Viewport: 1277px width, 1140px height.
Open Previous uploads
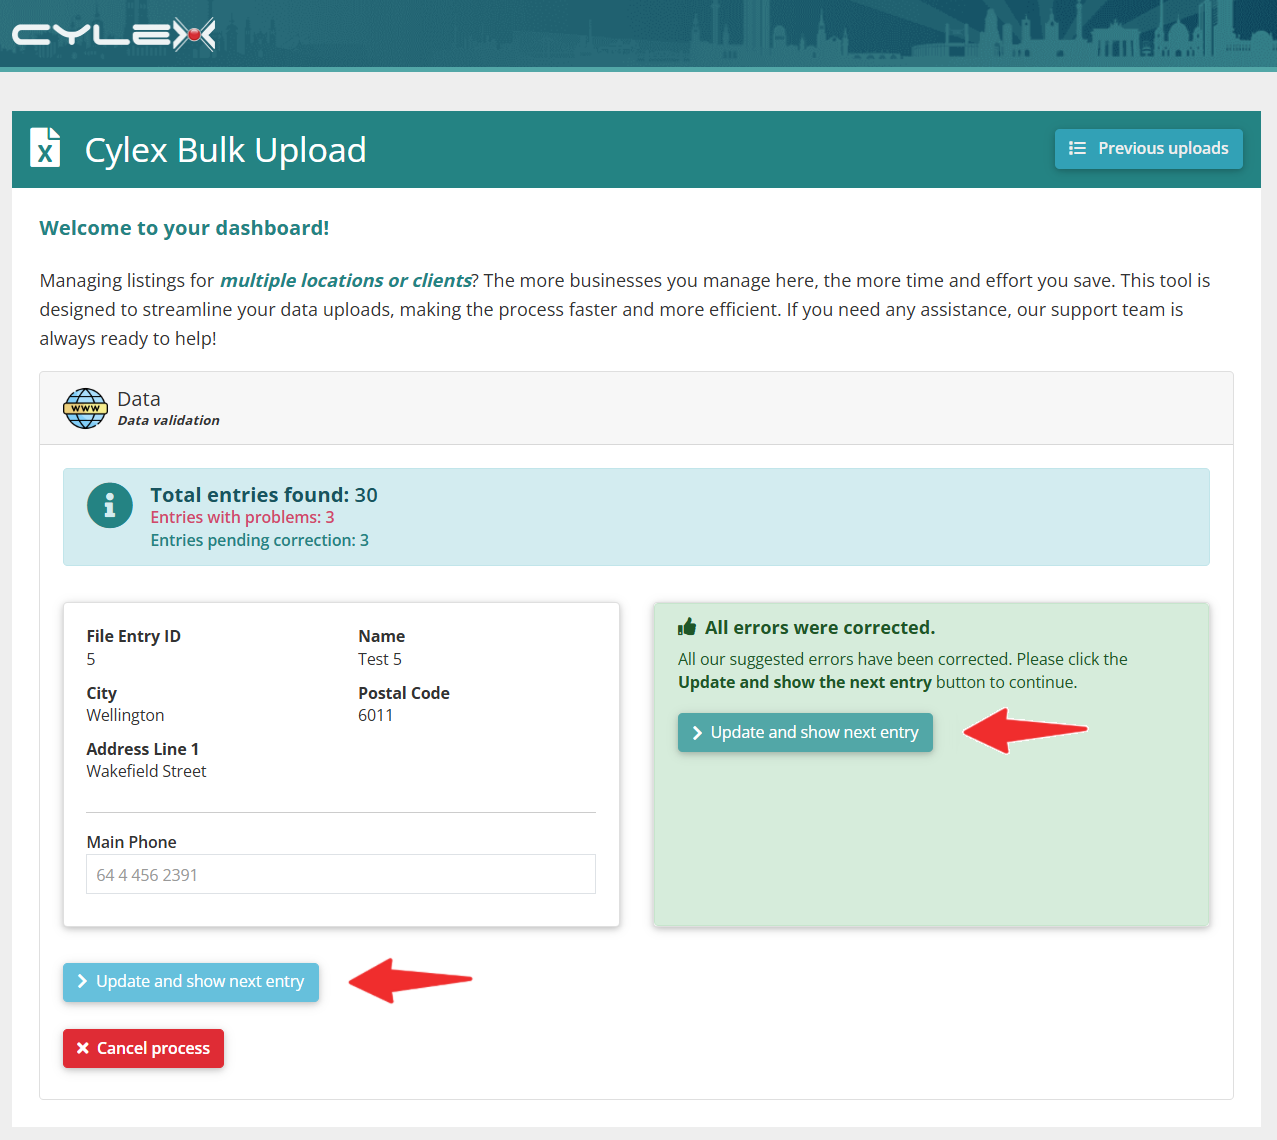click(1148, 148)
